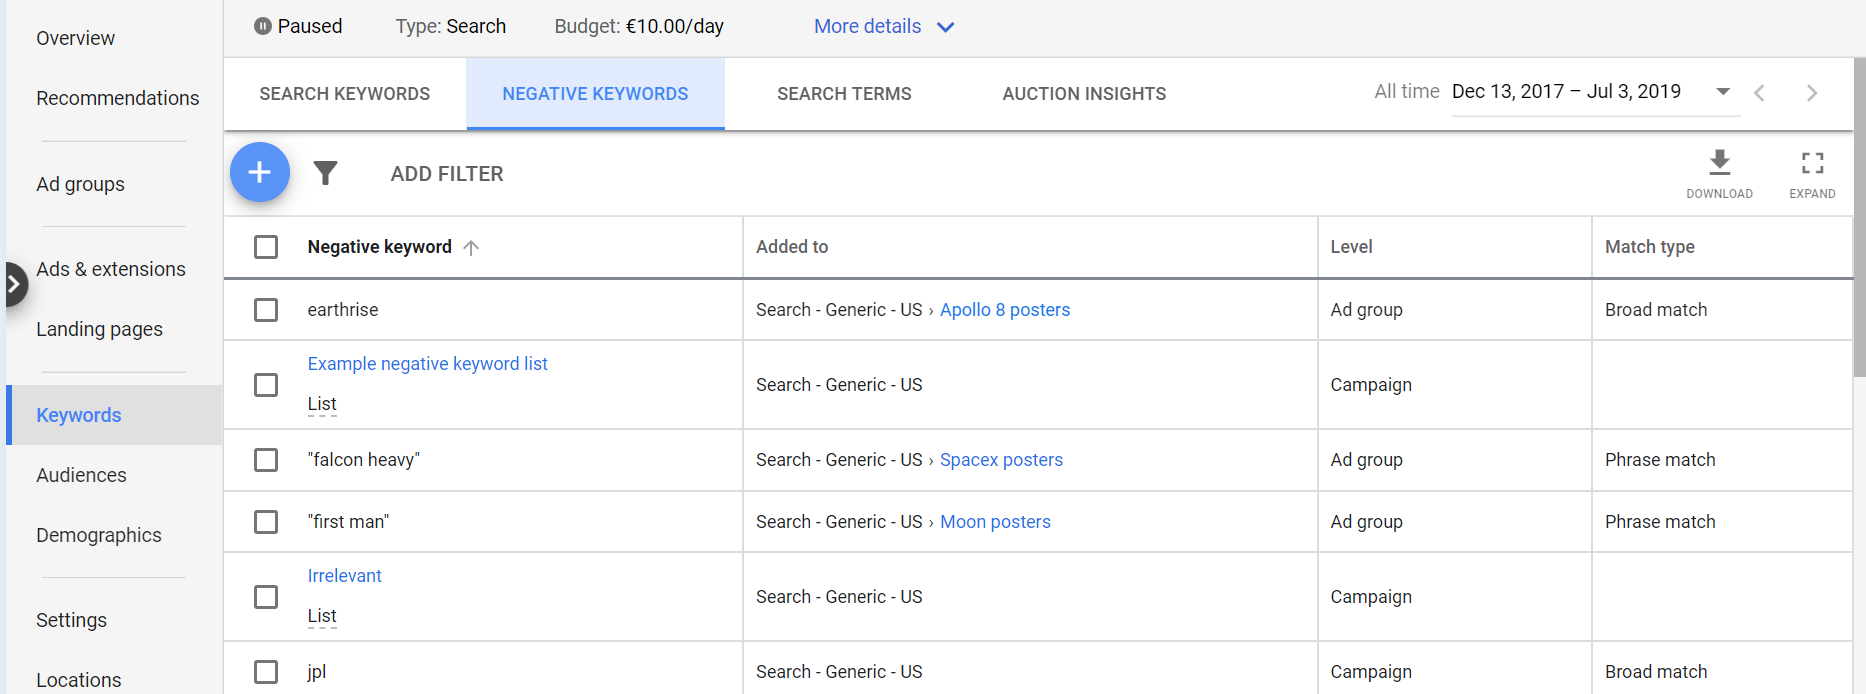
Task: Go to previous date range arrow
Action: point(1759,93)
